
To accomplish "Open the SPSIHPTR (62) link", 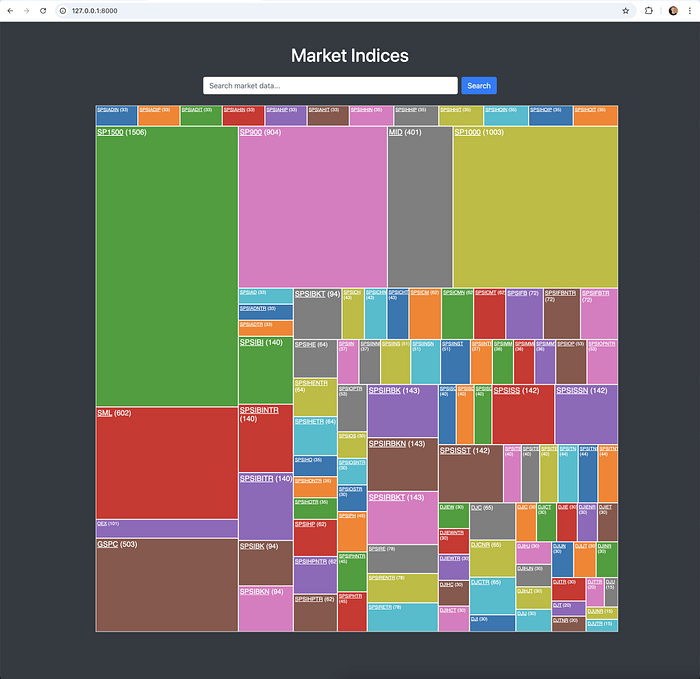I will (308, 599).
